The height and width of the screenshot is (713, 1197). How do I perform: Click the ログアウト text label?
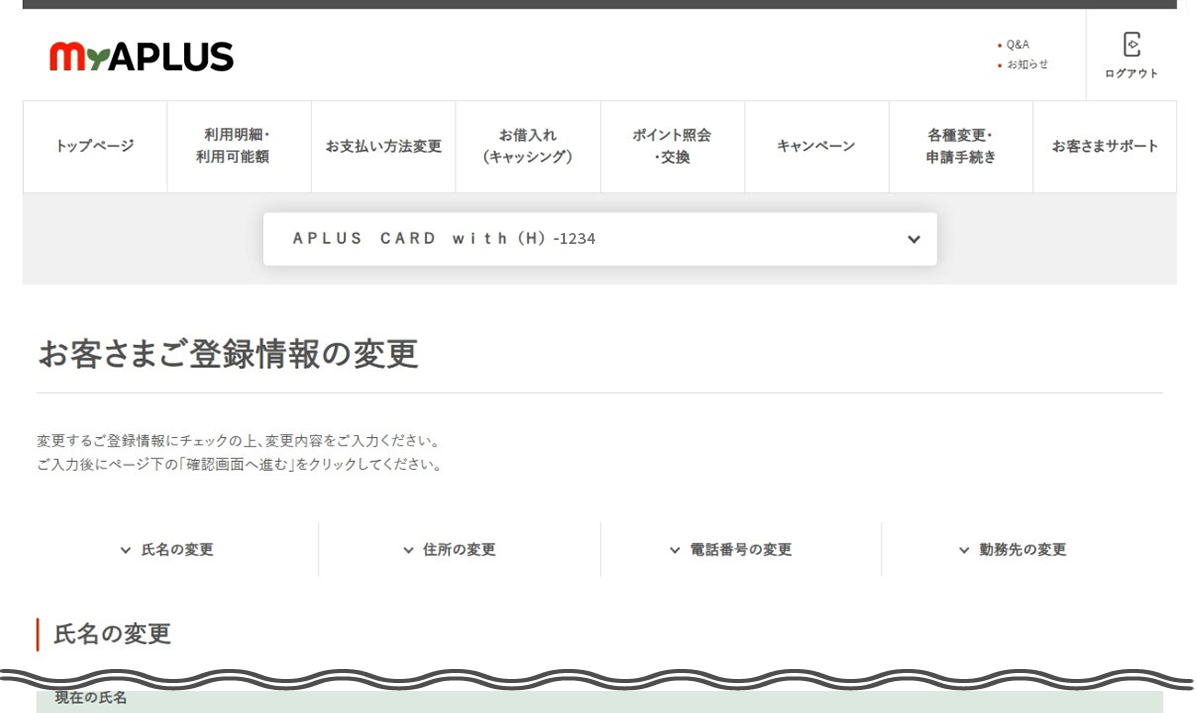click(x=1131, y=74)
